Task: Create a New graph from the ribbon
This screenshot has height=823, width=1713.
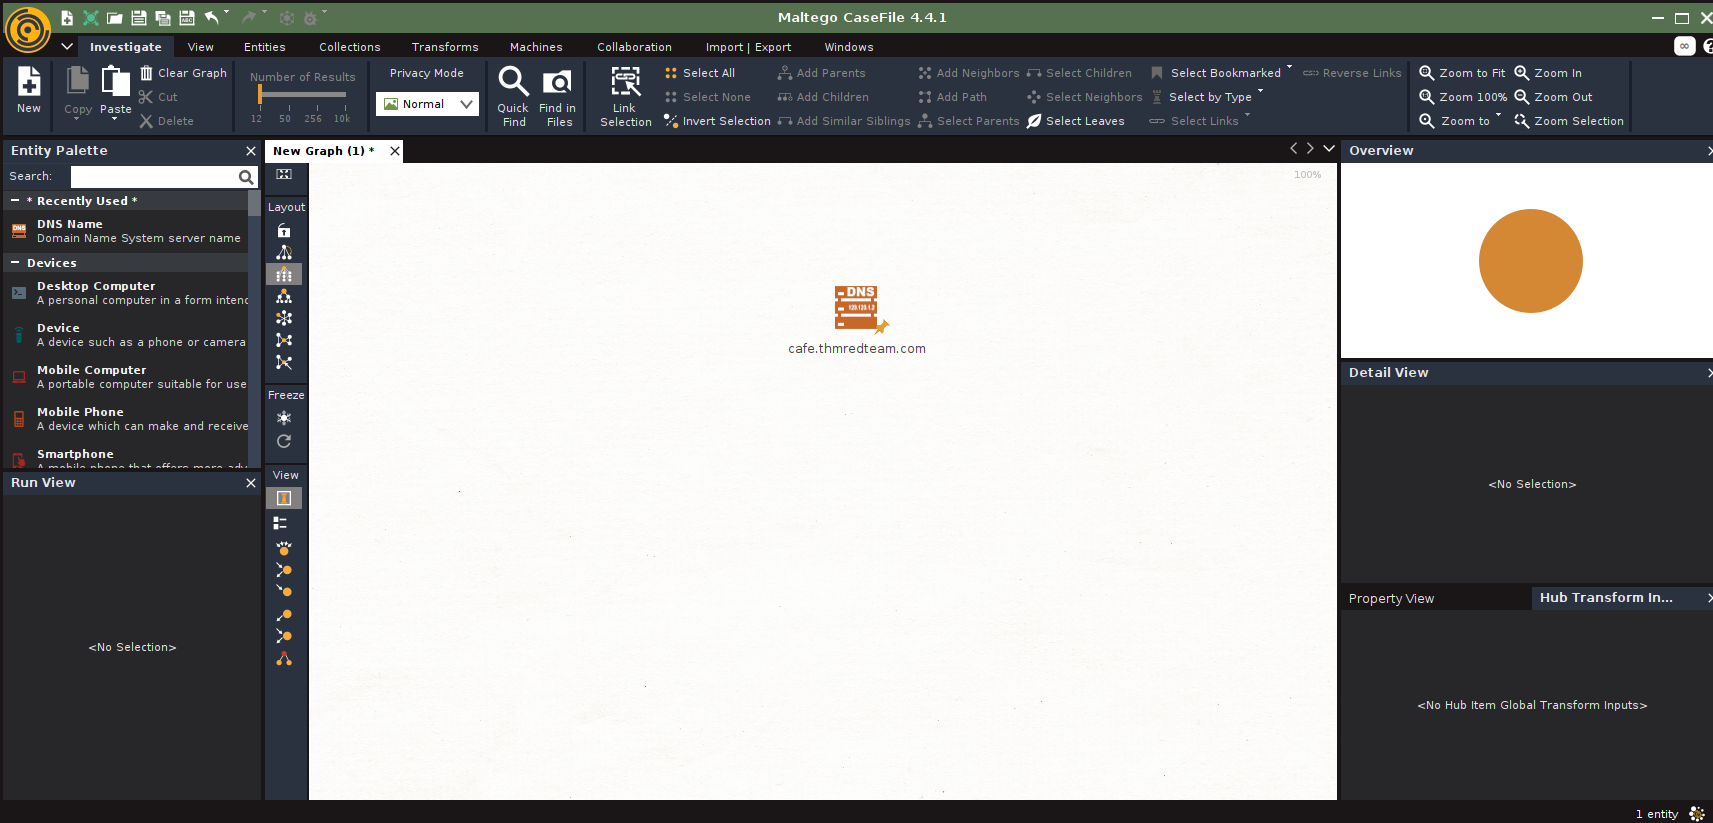Action: 29,90
